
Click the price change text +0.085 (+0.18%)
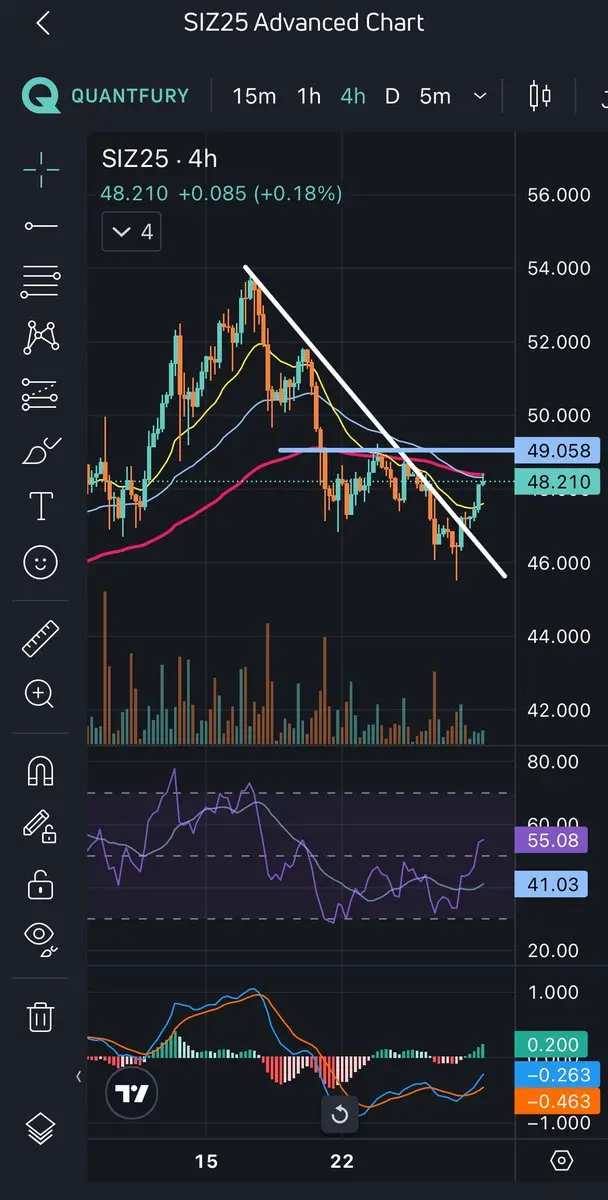pos(260,194)
